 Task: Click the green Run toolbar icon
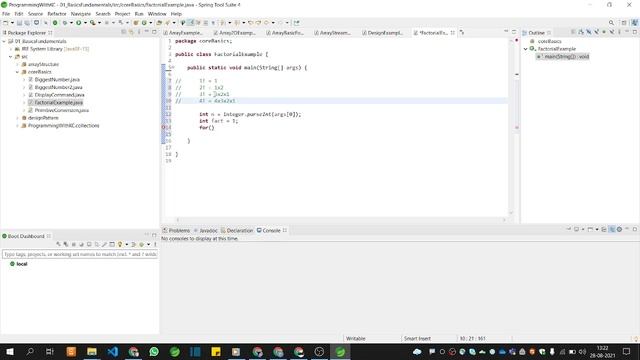pos(78,23)
